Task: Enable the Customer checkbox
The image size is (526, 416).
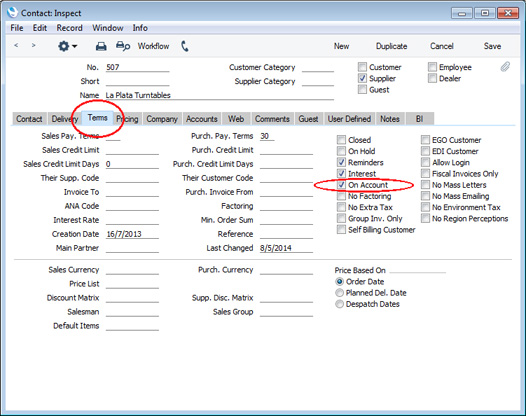Action: 362,67
